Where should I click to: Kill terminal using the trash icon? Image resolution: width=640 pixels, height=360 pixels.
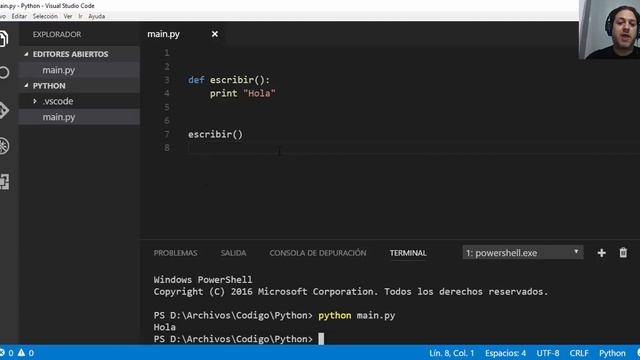click(x=623, y=253)
